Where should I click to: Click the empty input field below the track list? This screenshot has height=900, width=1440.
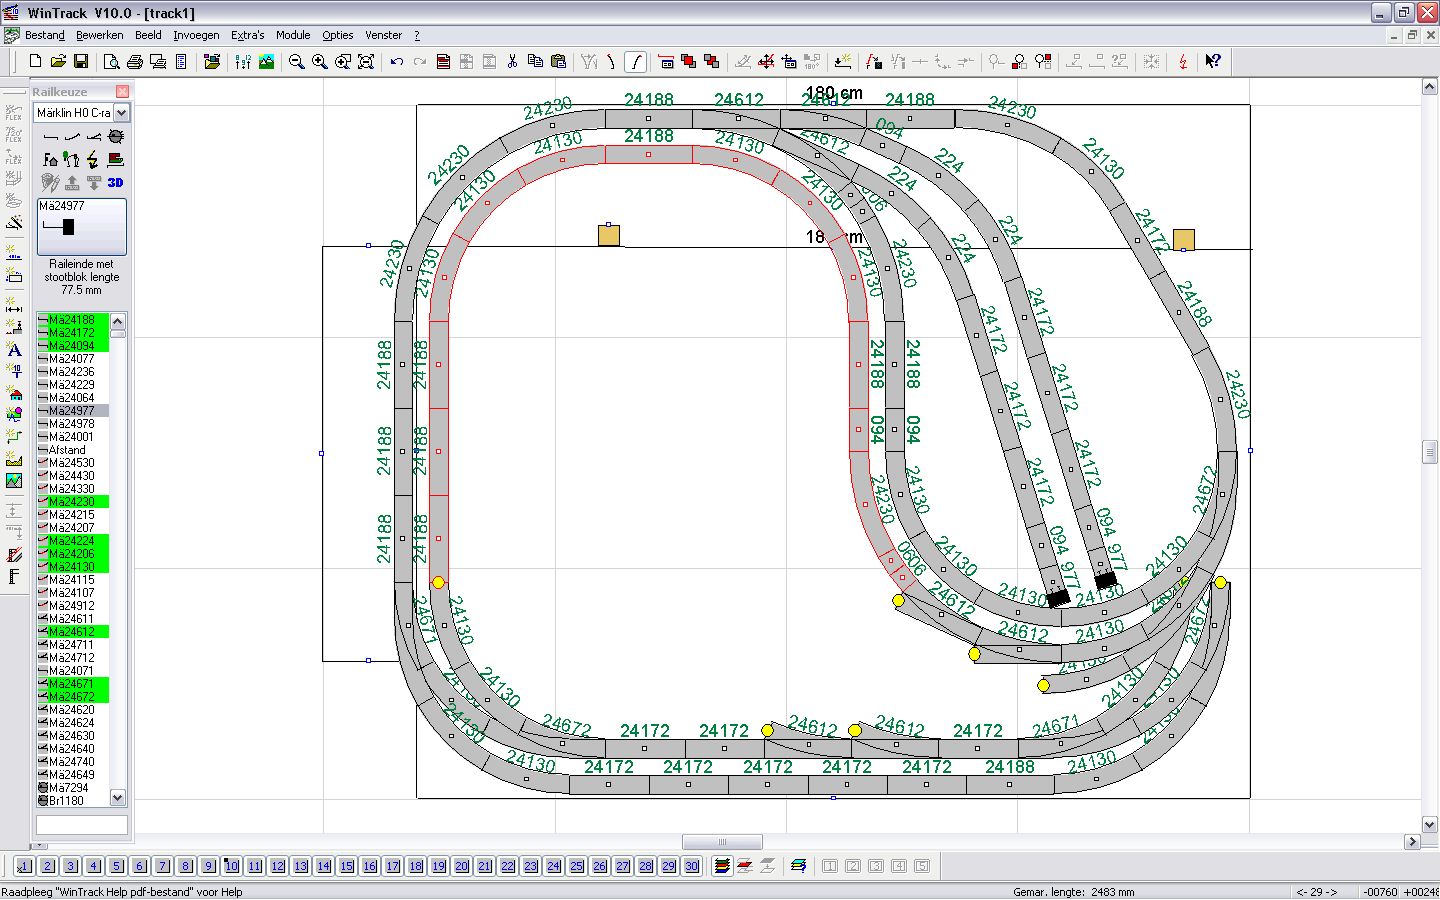pos(82,825)
